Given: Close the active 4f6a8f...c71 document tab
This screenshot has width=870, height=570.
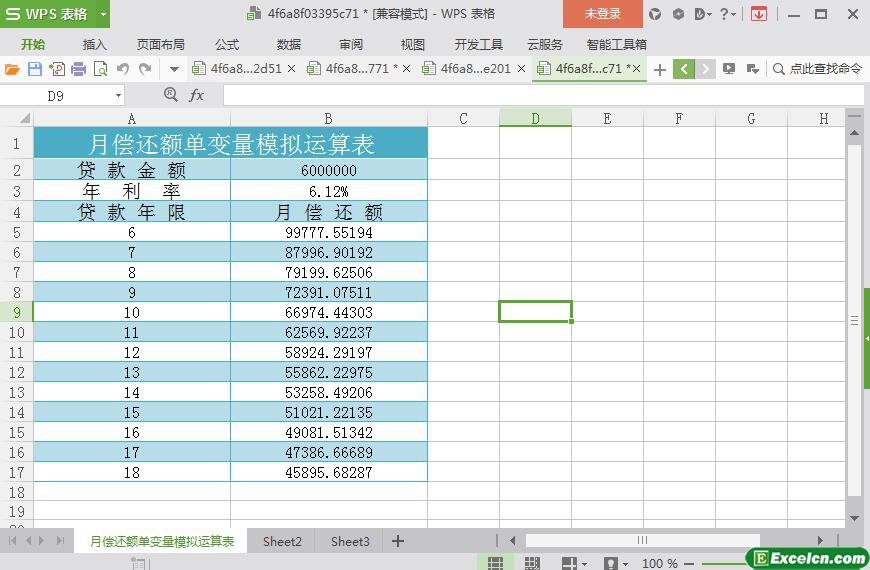Looking at the screenshot, I should point(636,69).
